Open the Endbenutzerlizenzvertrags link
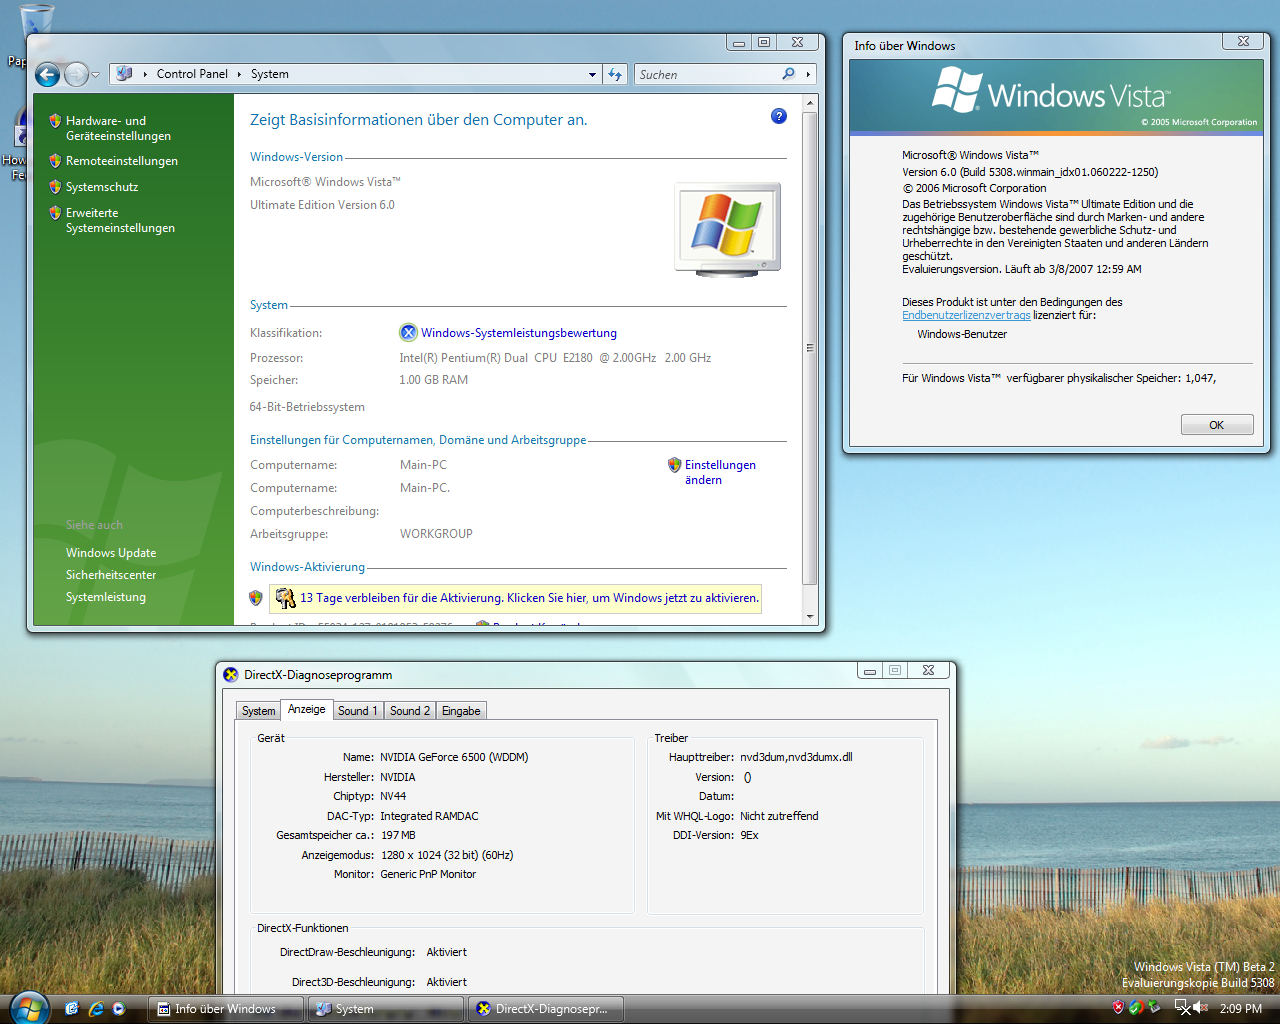The height and width of the screenshot is (1024, 1280). pos(965,315)
